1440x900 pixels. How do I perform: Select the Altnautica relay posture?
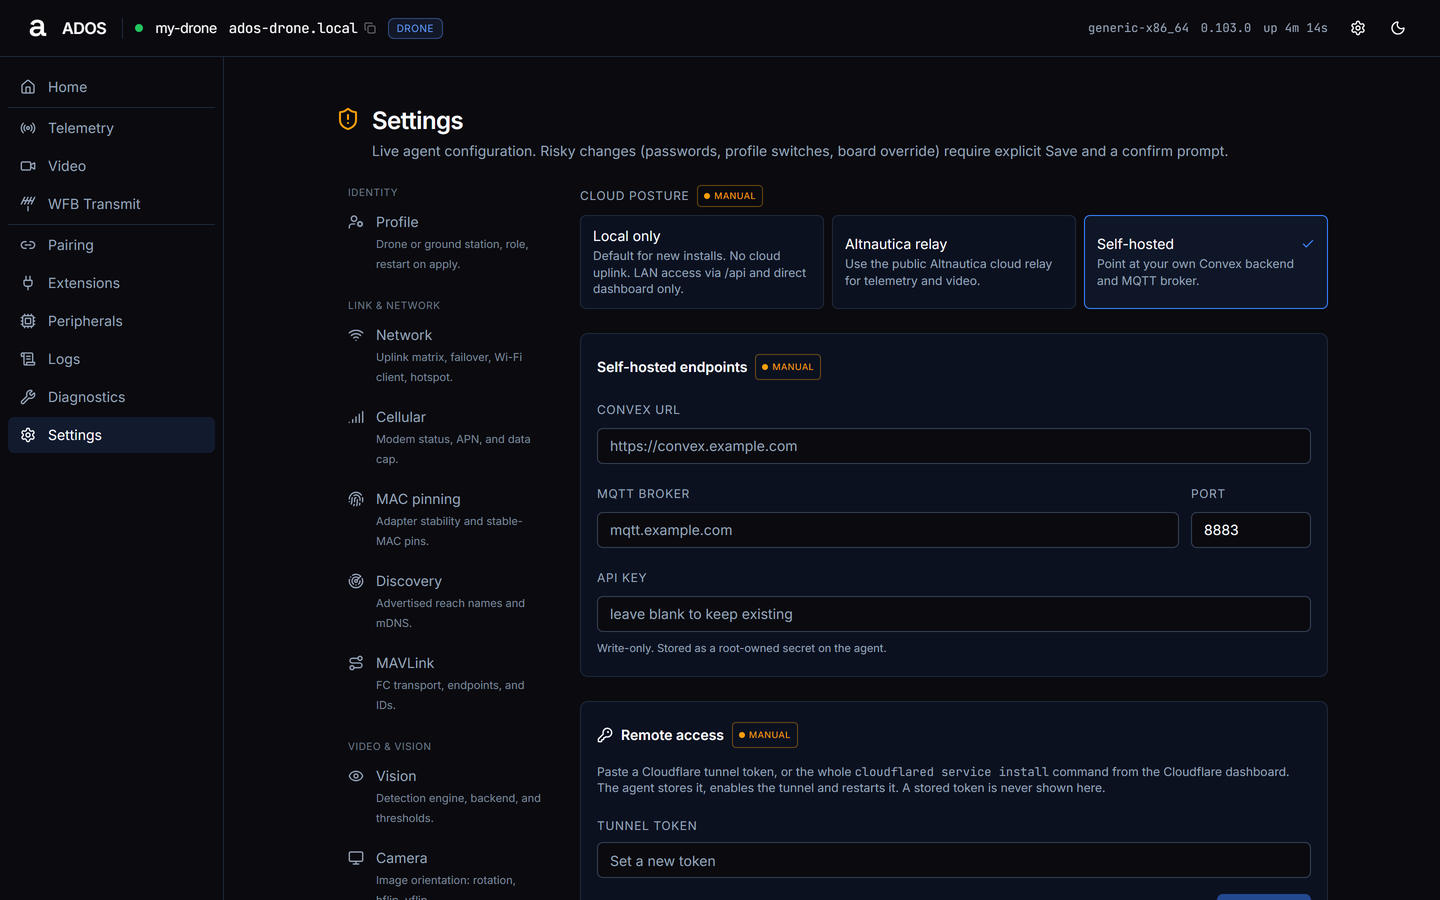coord(954,262)
